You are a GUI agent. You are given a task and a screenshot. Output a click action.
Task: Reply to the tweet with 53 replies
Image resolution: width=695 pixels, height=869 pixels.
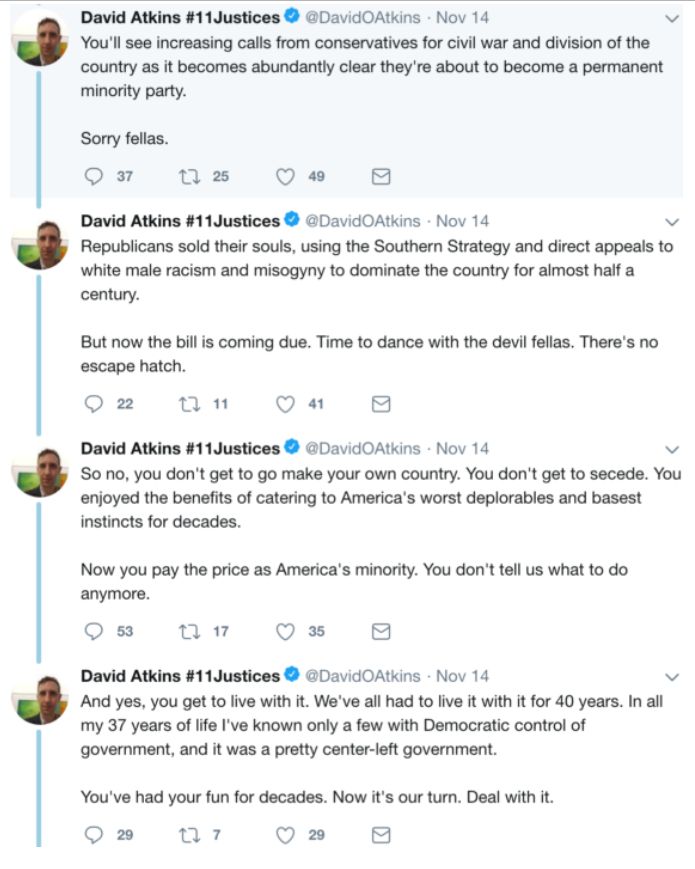click(x=95, y=631)
